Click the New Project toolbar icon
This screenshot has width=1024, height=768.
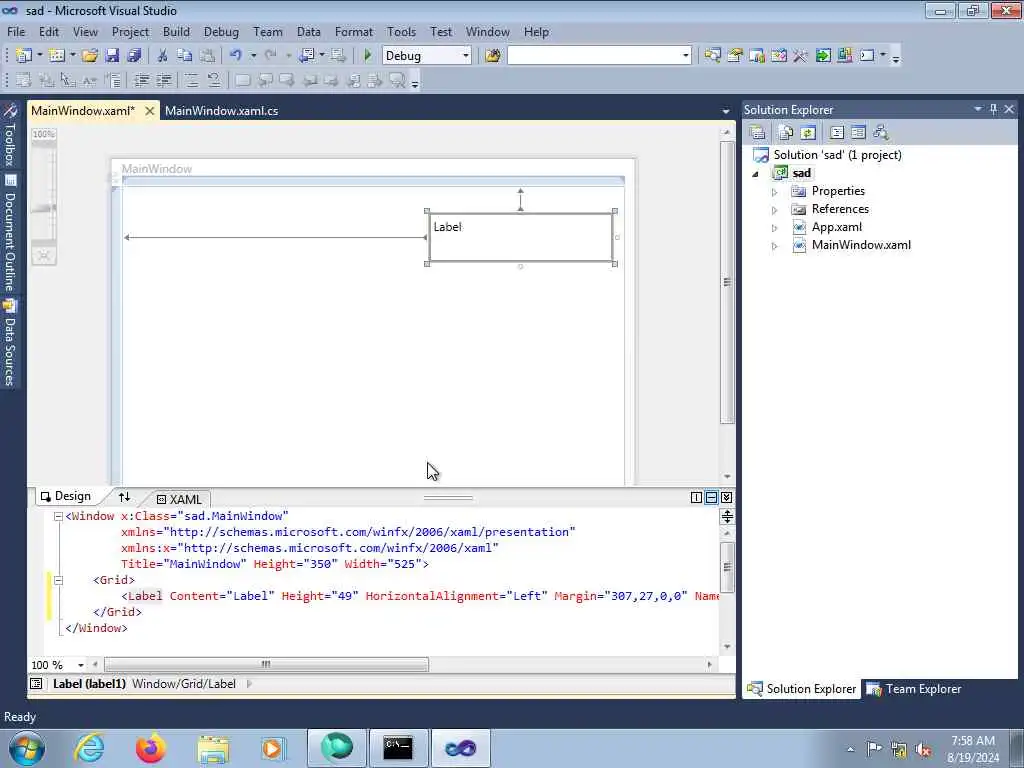(x=24, y=56)
